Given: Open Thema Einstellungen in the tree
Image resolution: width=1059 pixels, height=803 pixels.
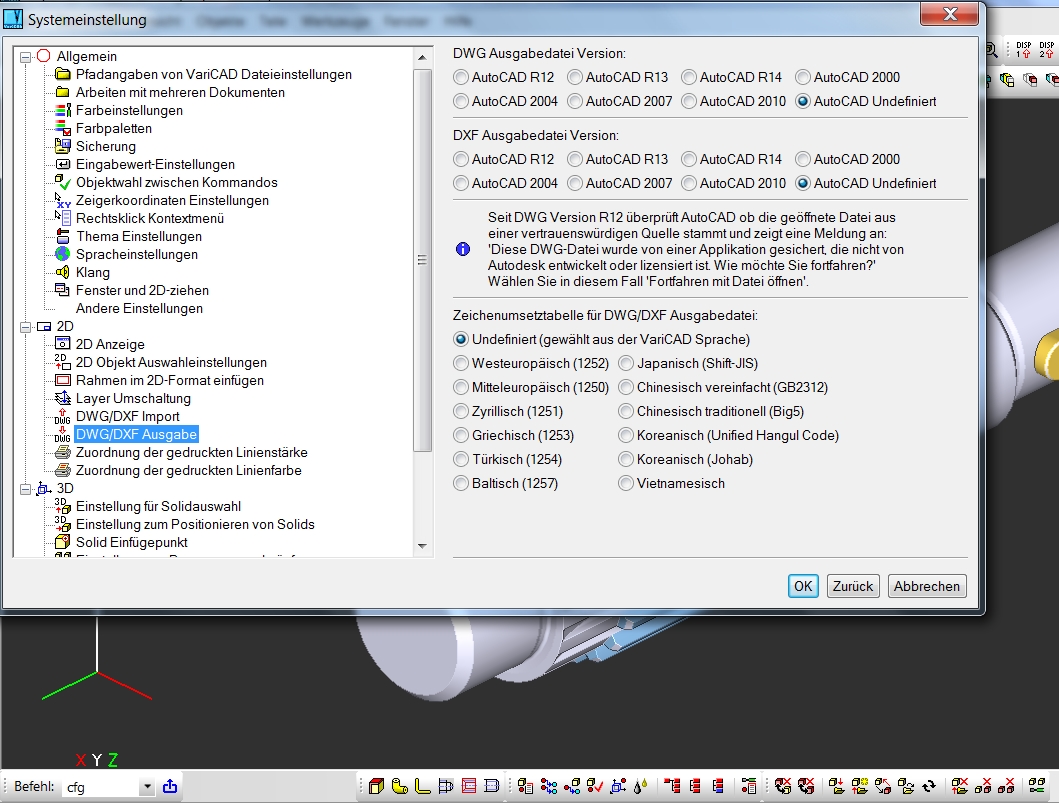Looking at the screenshot, I should tap(138, 236).
